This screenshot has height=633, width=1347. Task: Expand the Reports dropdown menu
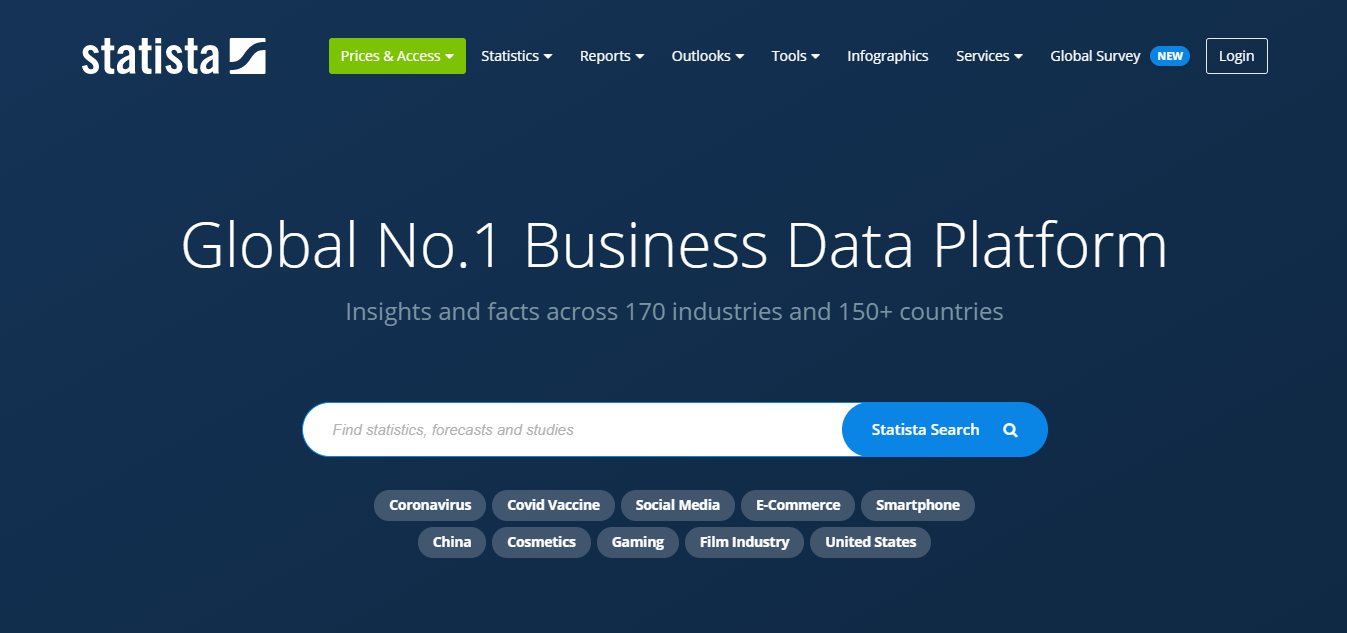point(611,56)
